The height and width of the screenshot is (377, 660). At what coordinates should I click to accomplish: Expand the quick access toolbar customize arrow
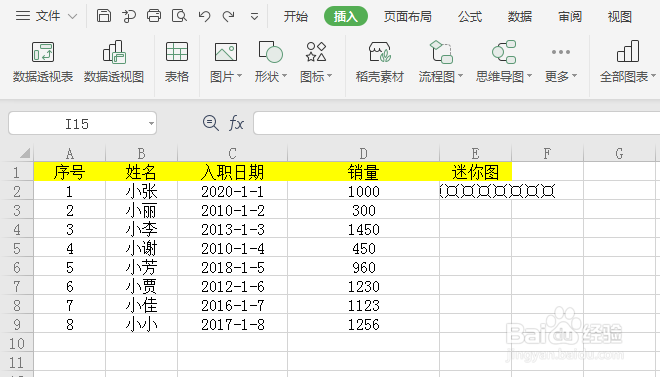[x=254, y=17]
